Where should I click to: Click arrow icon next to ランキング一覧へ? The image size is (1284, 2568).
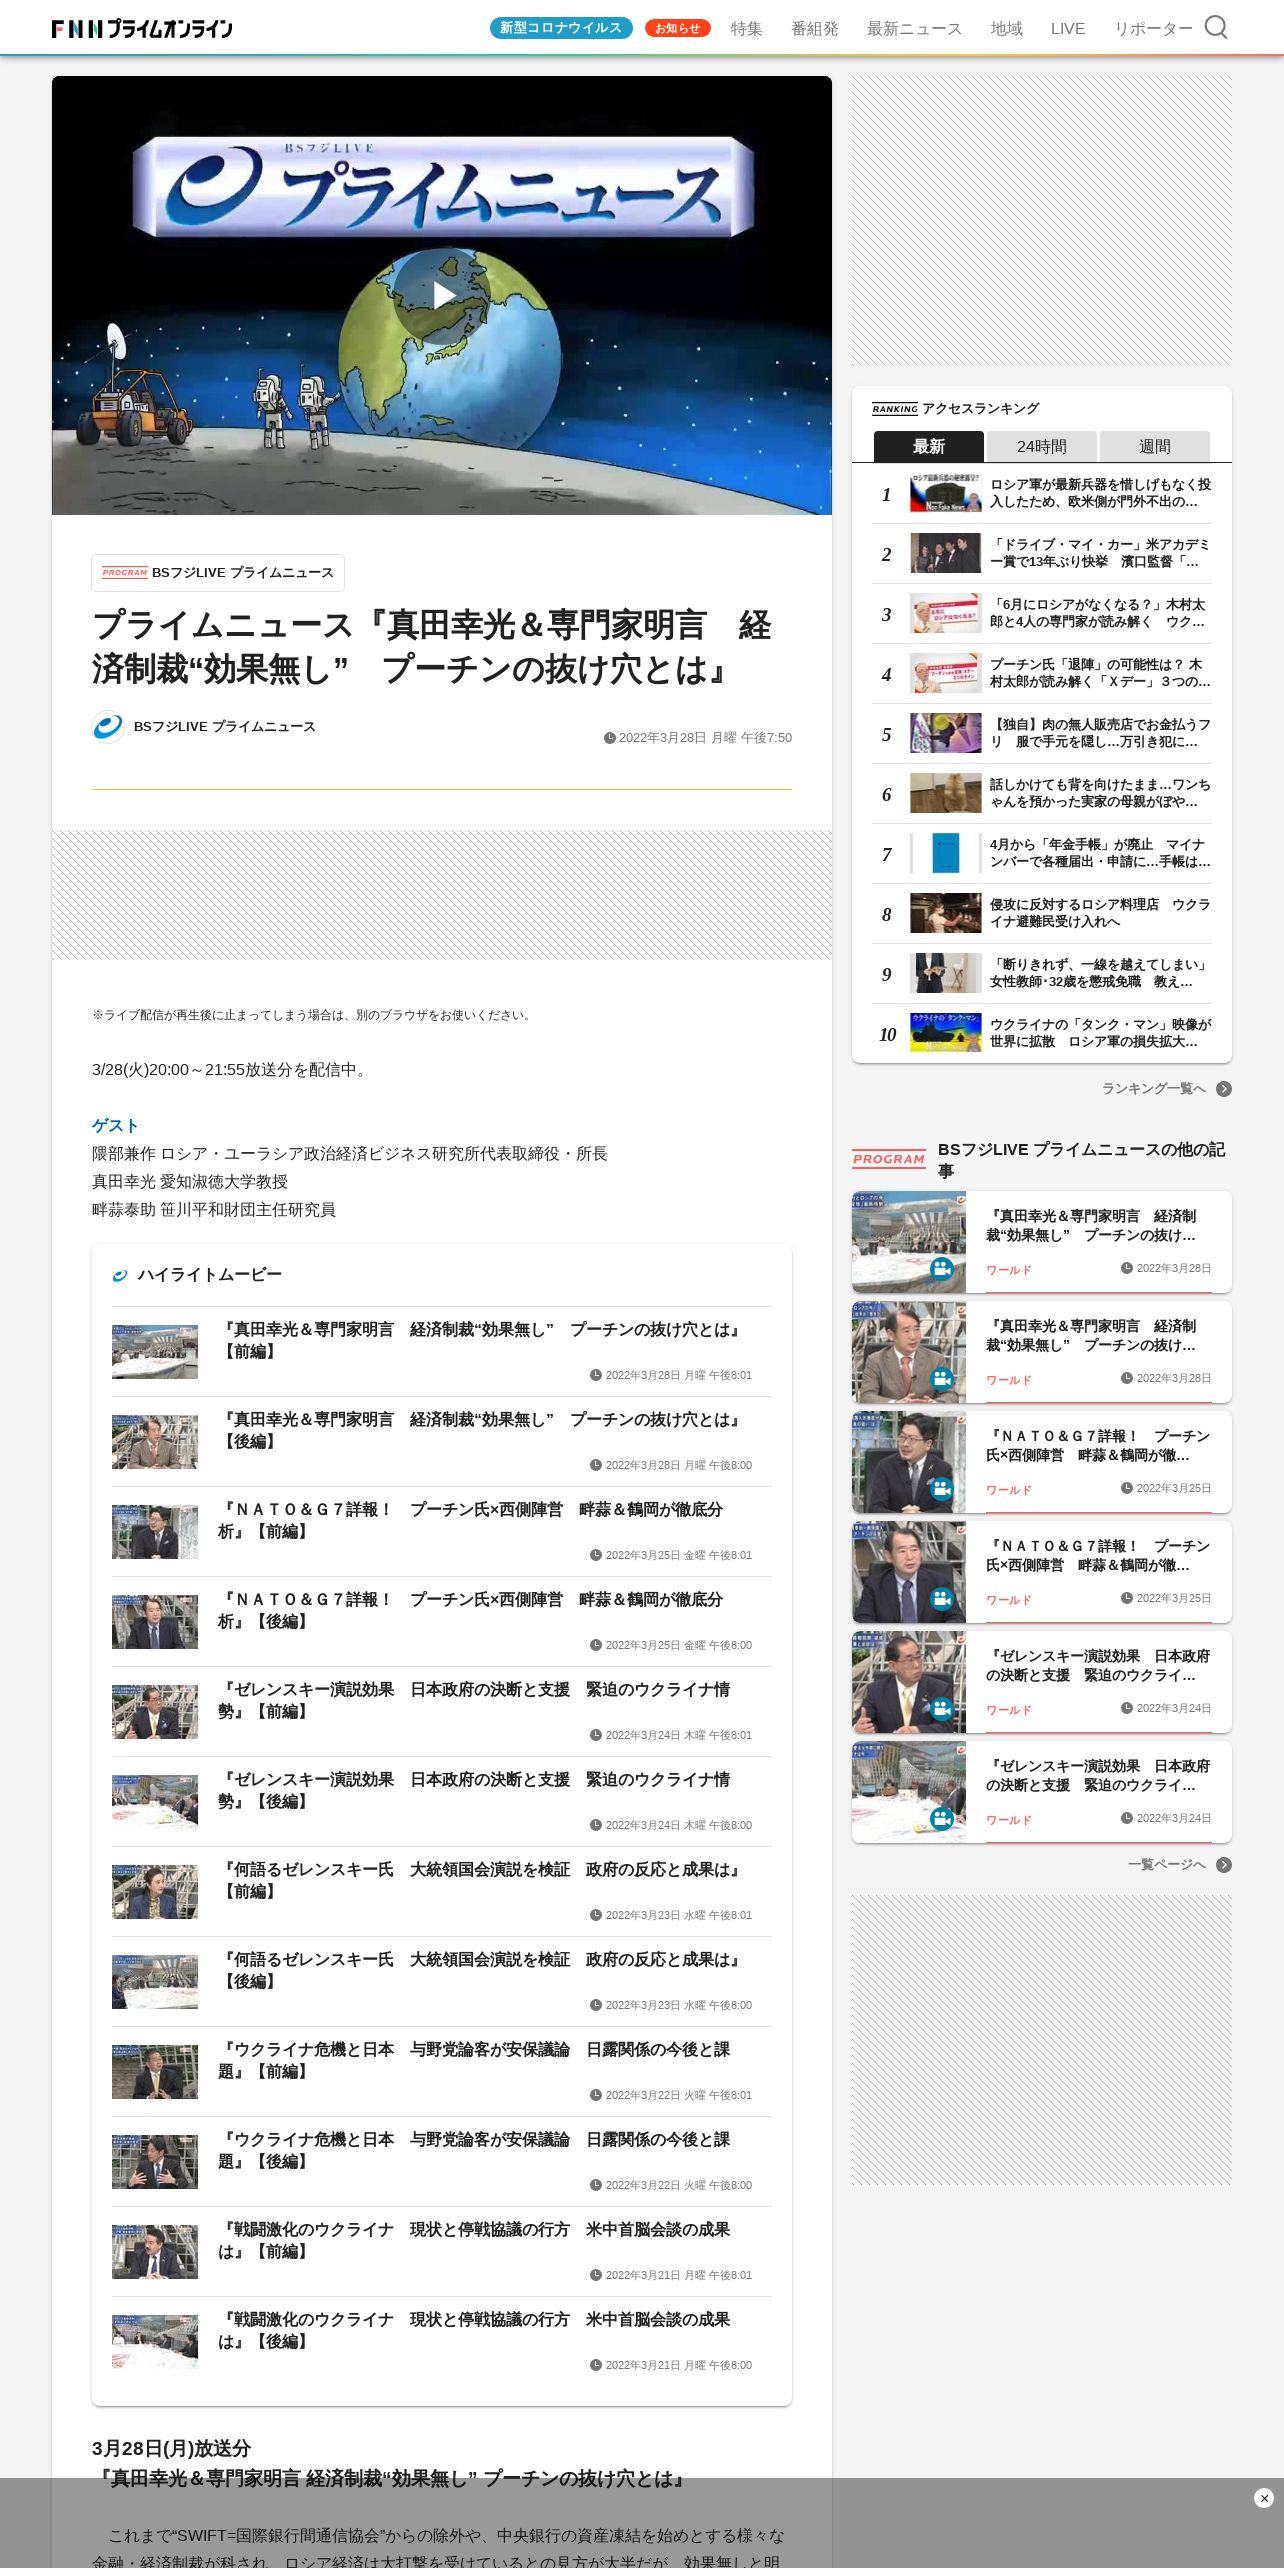click(1223, 1089)
